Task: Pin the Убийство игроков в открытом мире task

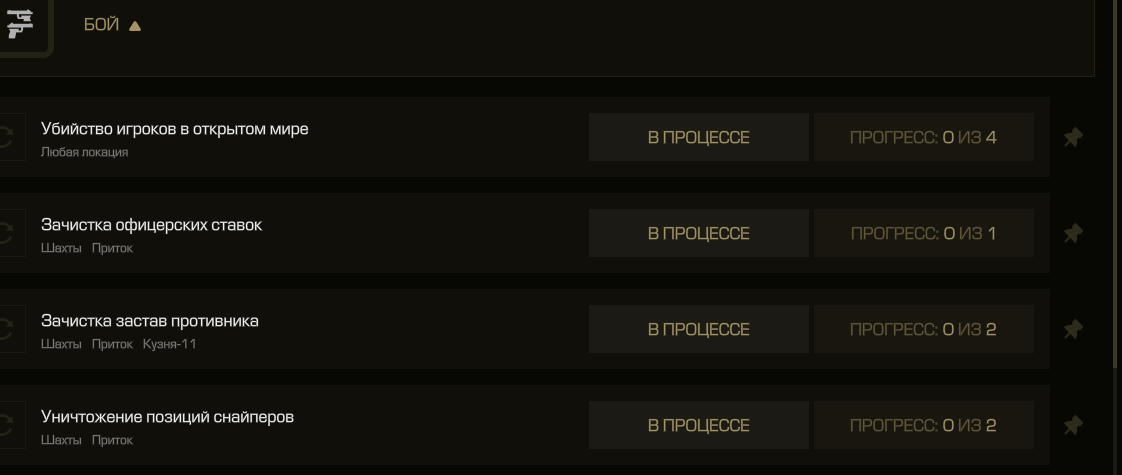Action: 1072,137
